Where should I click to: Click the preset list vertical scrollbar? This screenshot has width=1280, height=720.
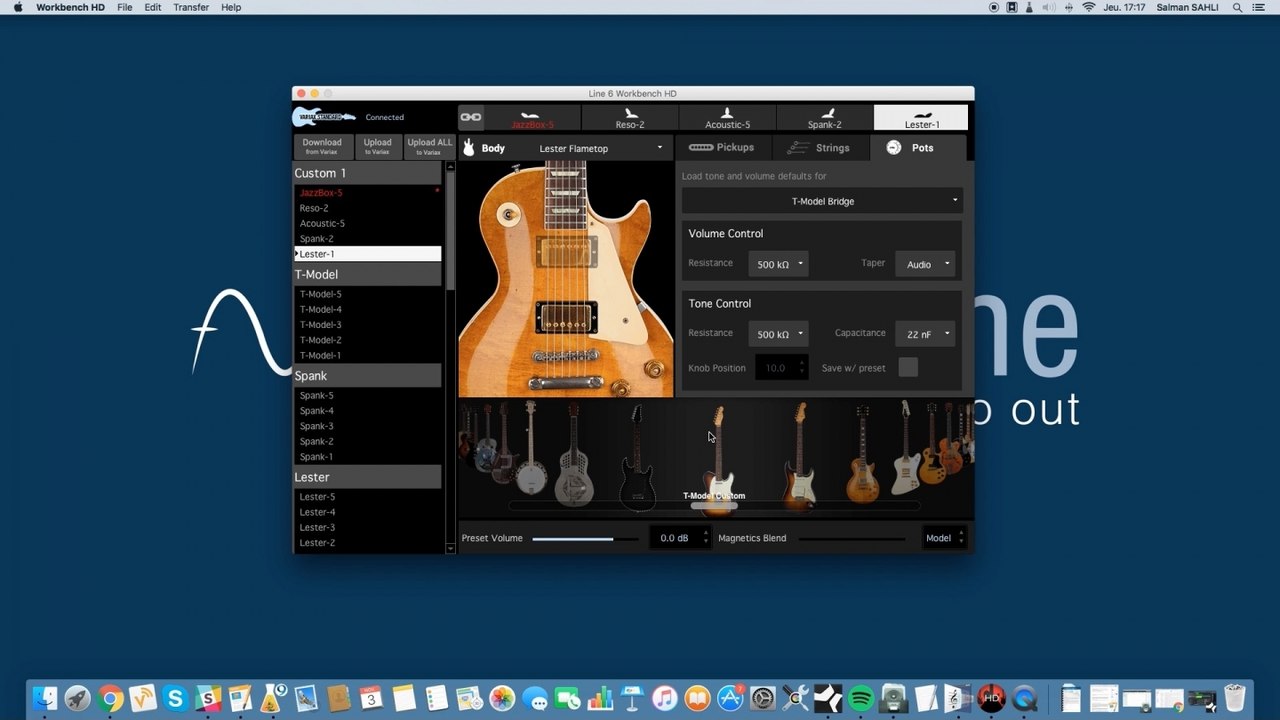pos(450,230)
